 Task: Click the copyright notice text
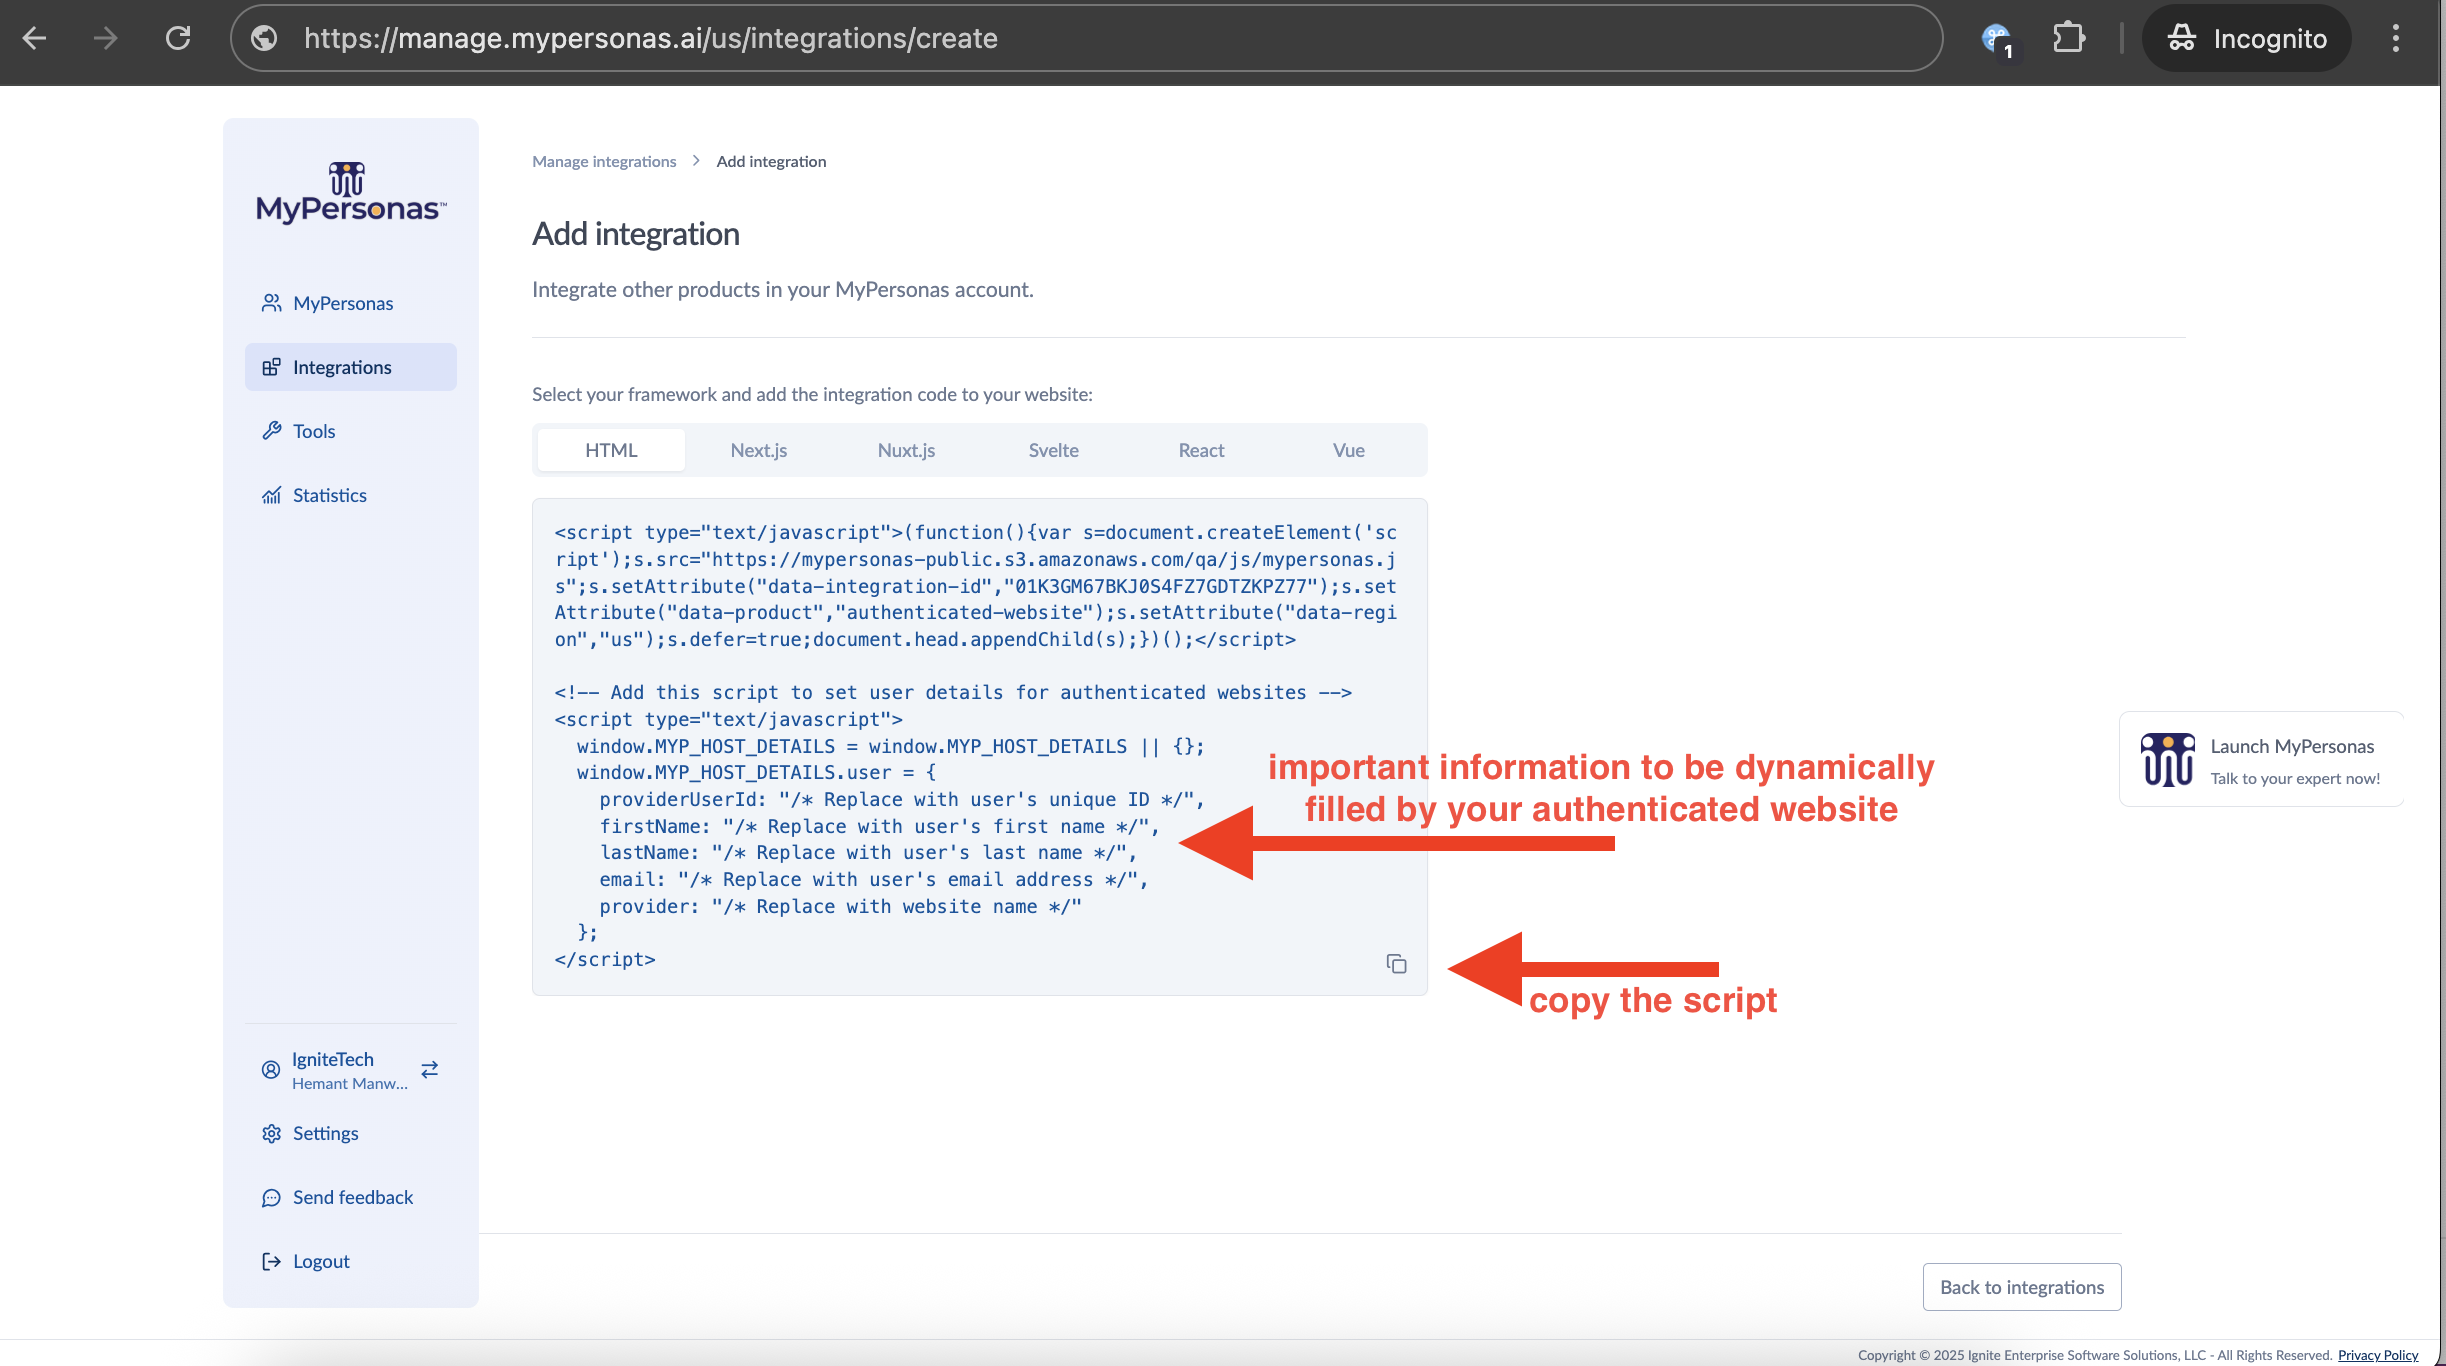pyautogui.click(x=2095, y=1355)
